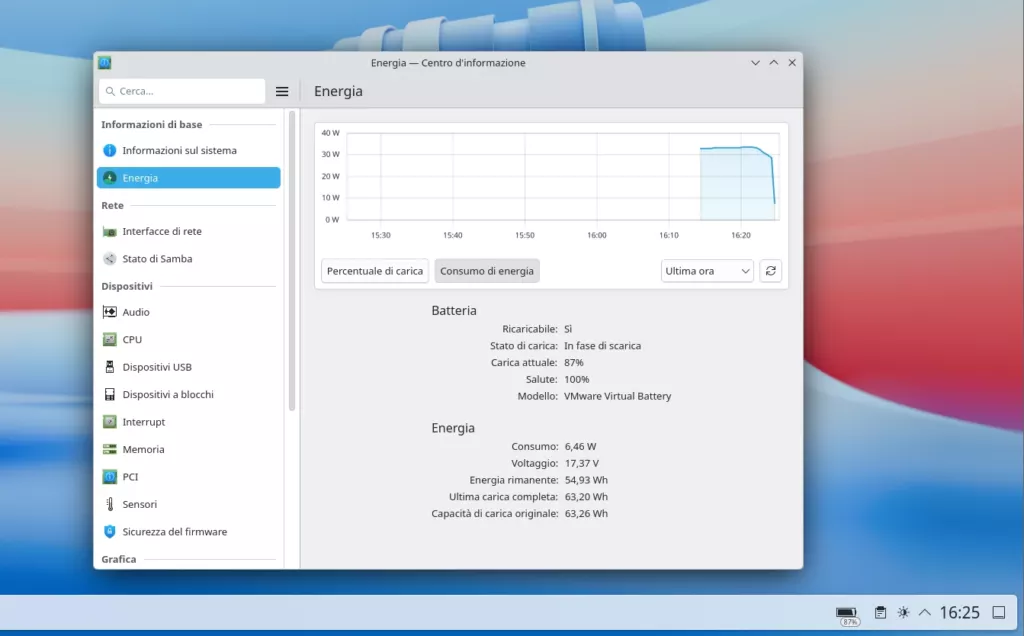Click the Sensori thermometer icon
Viewport: 1024px width, 636px height.
(x=110, y=504)
